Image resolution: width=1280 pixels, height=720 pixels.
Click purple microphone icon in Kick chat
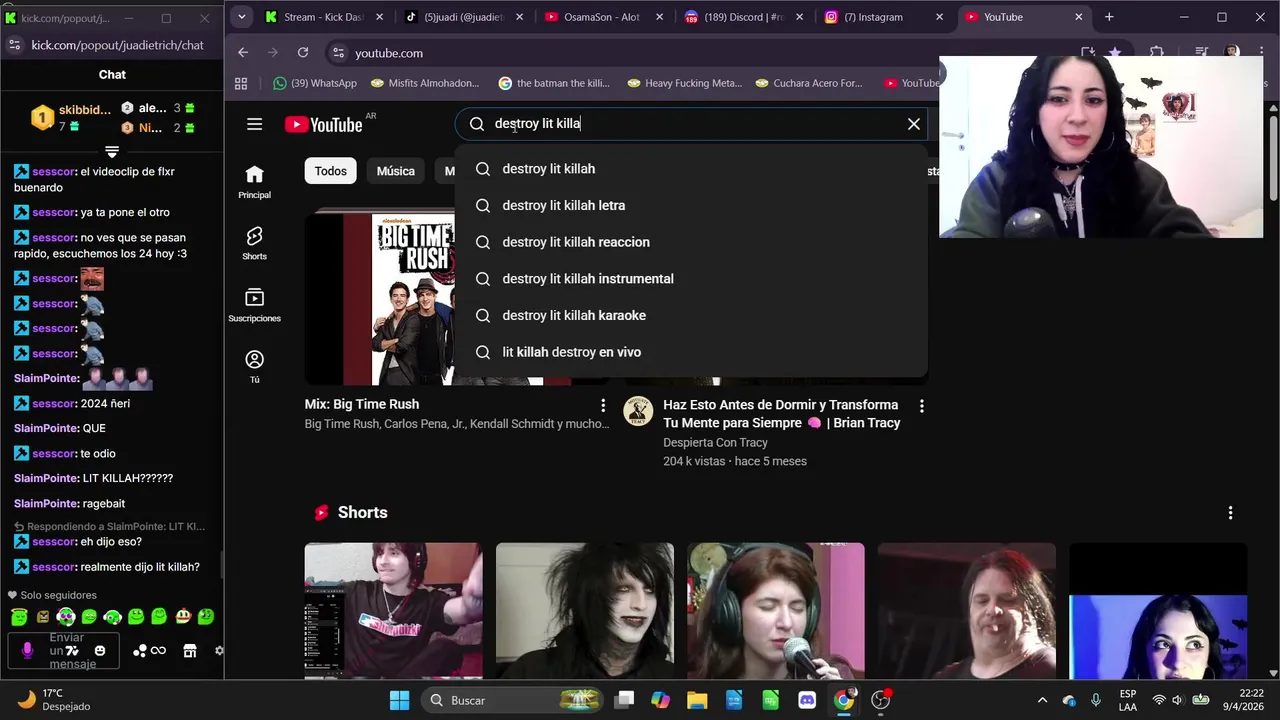click(27, 651)
